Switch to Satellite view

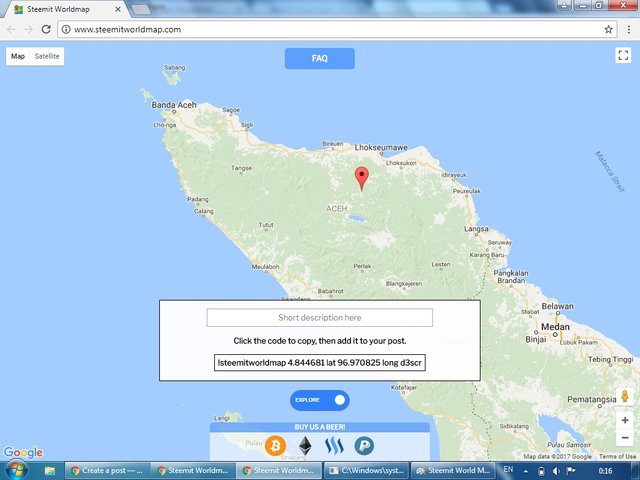pyautogui.click(x=47, y=56)
